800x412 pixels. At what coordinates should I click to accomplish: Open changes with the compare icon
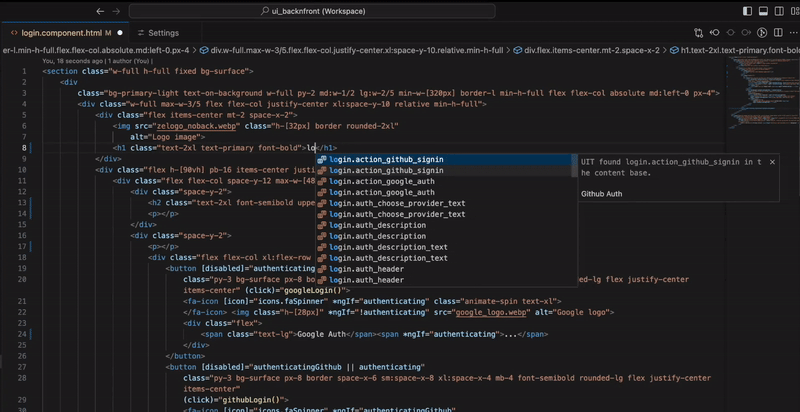tap(698, 33)
